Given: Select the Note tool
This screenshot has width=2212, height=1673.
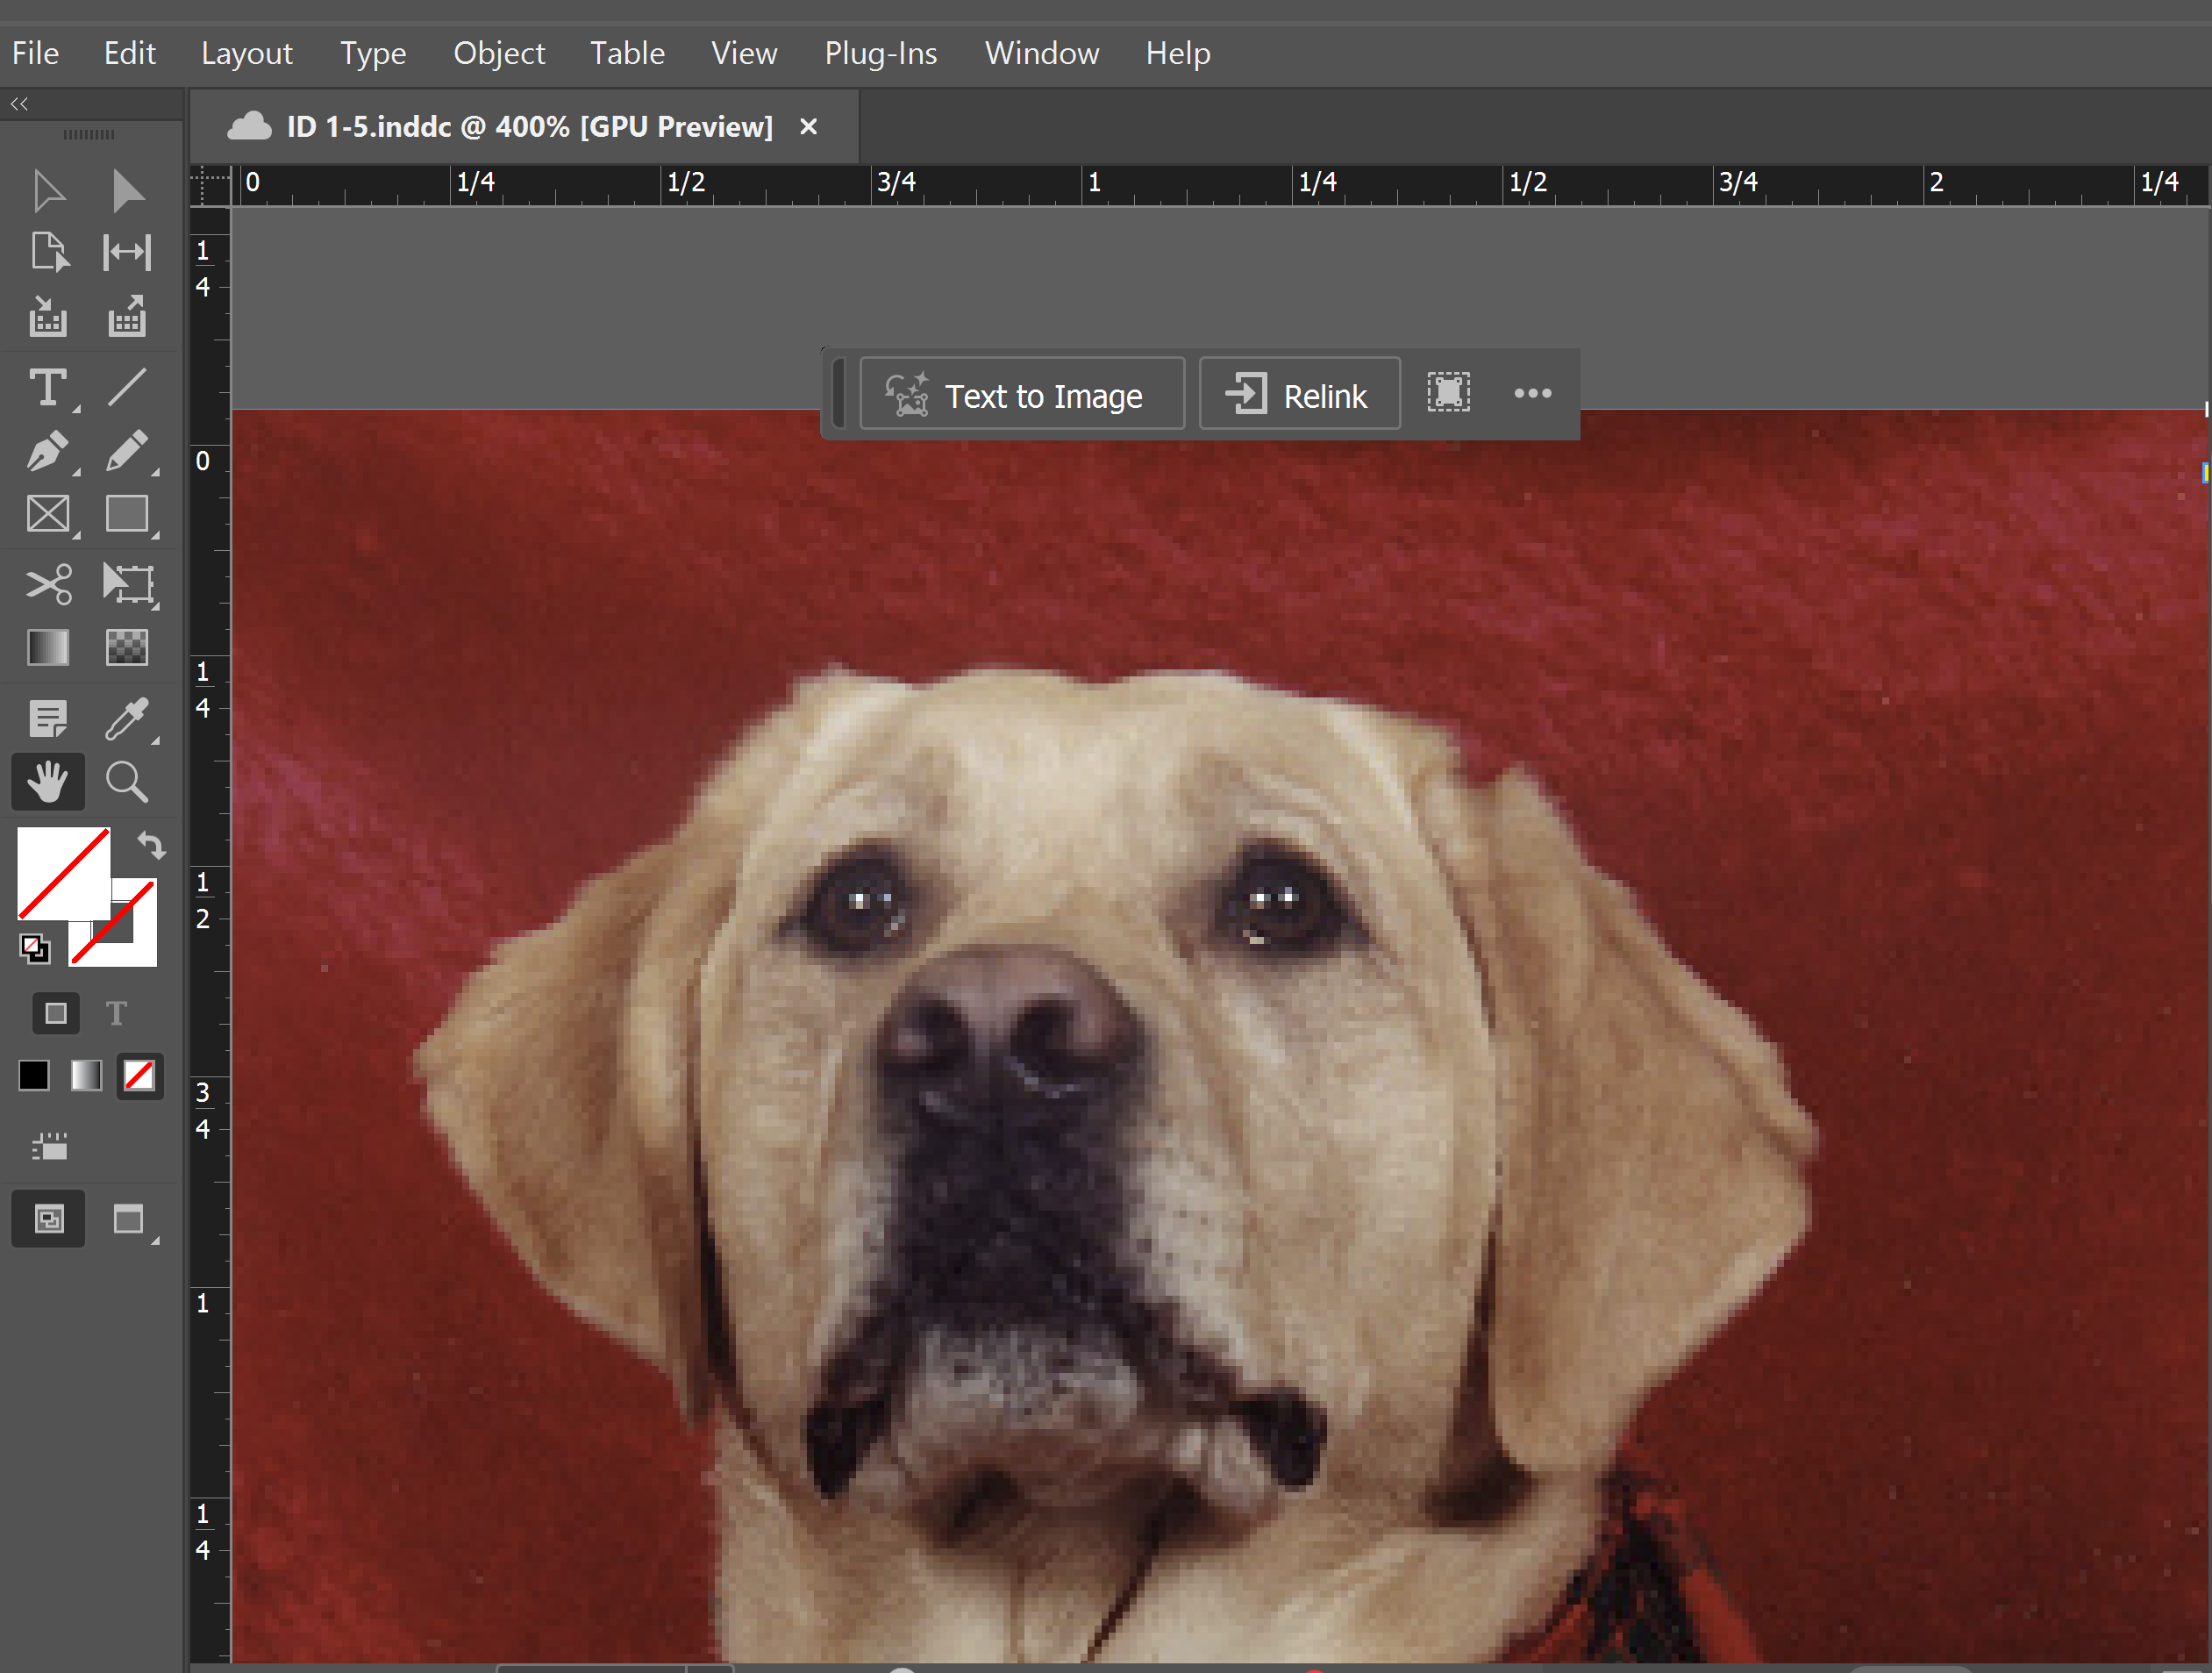Looking at the screenshot, I should (48, 719).
